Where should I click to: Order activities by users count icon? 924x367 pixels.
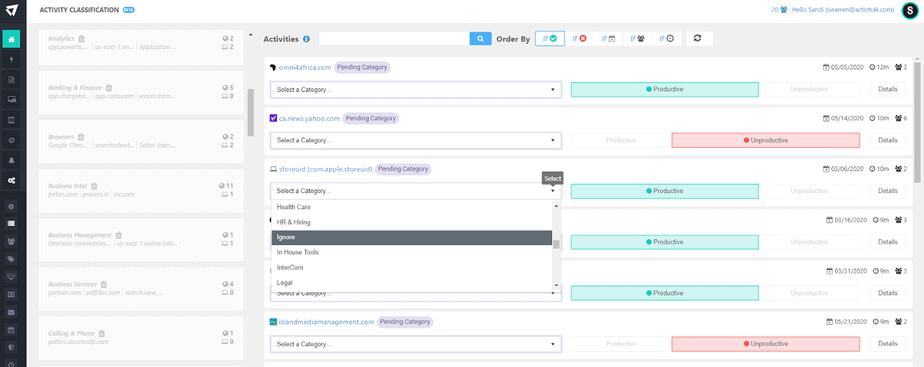pyautogui.click(x=637, y=38)
